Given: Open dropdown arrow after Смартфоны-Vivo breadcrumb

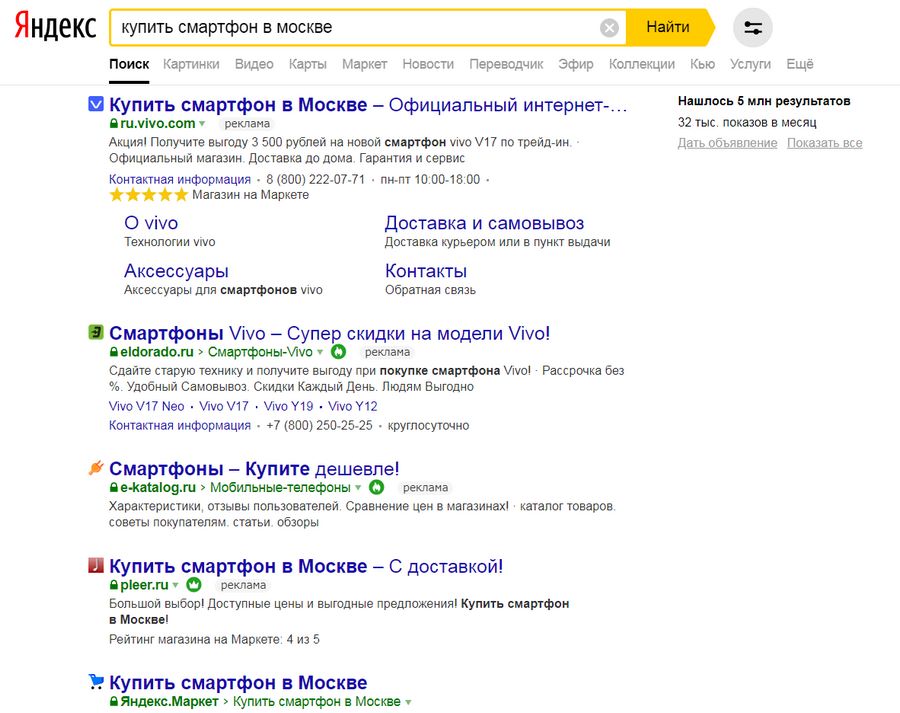Looking at the screenshot, I should [320, 352].
